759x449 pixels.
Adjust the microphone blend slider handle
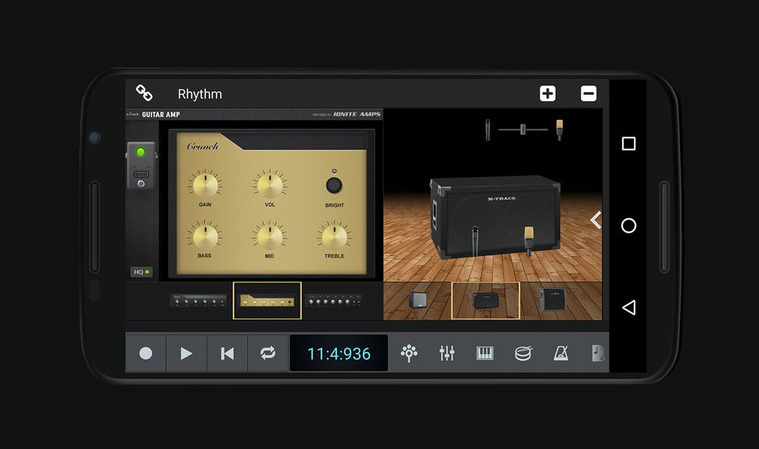click(x=523, y=129)
